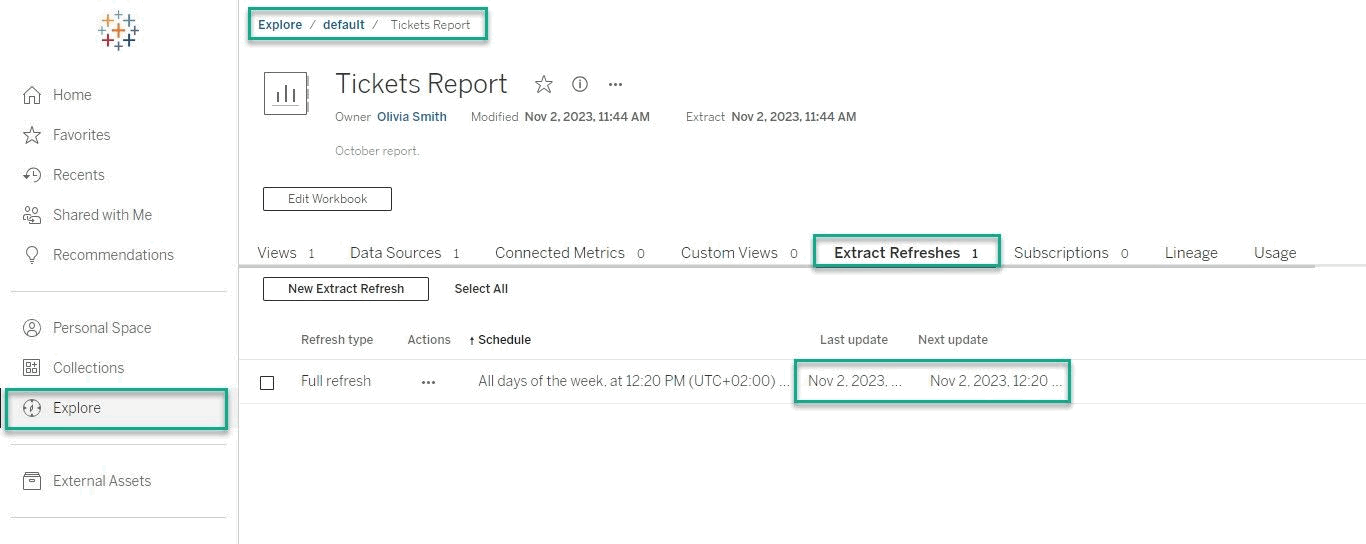Click Select All link
The height and width of the screenshot is (544, 1366).
pos(481,289)
